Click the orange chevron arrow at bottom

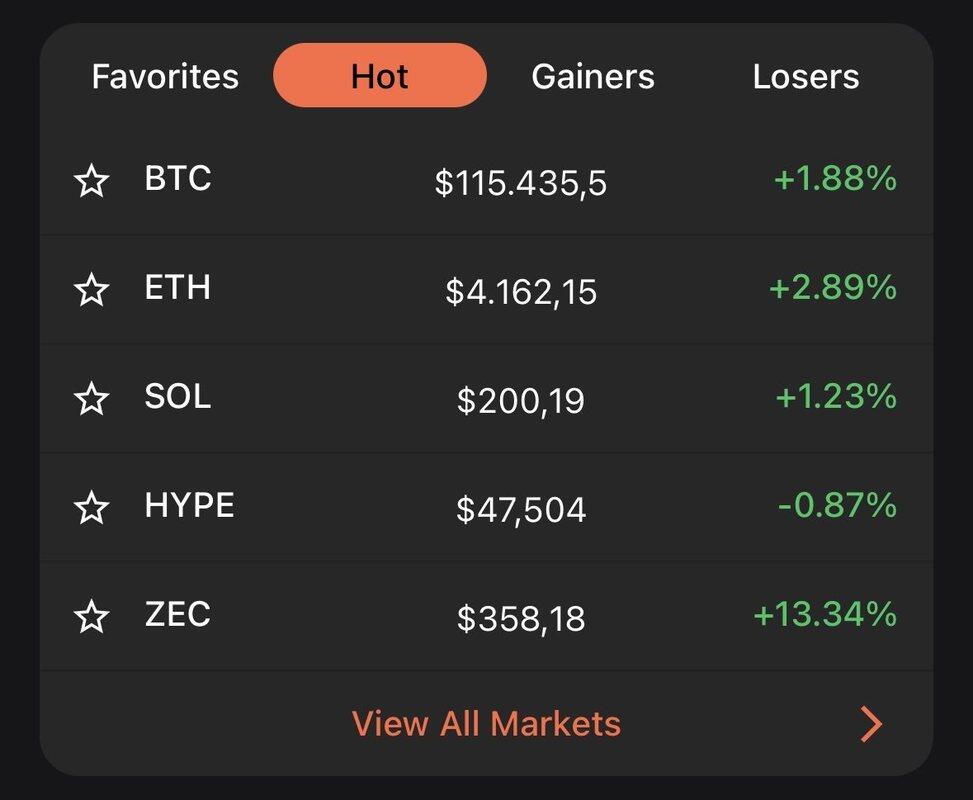point(871,724)
